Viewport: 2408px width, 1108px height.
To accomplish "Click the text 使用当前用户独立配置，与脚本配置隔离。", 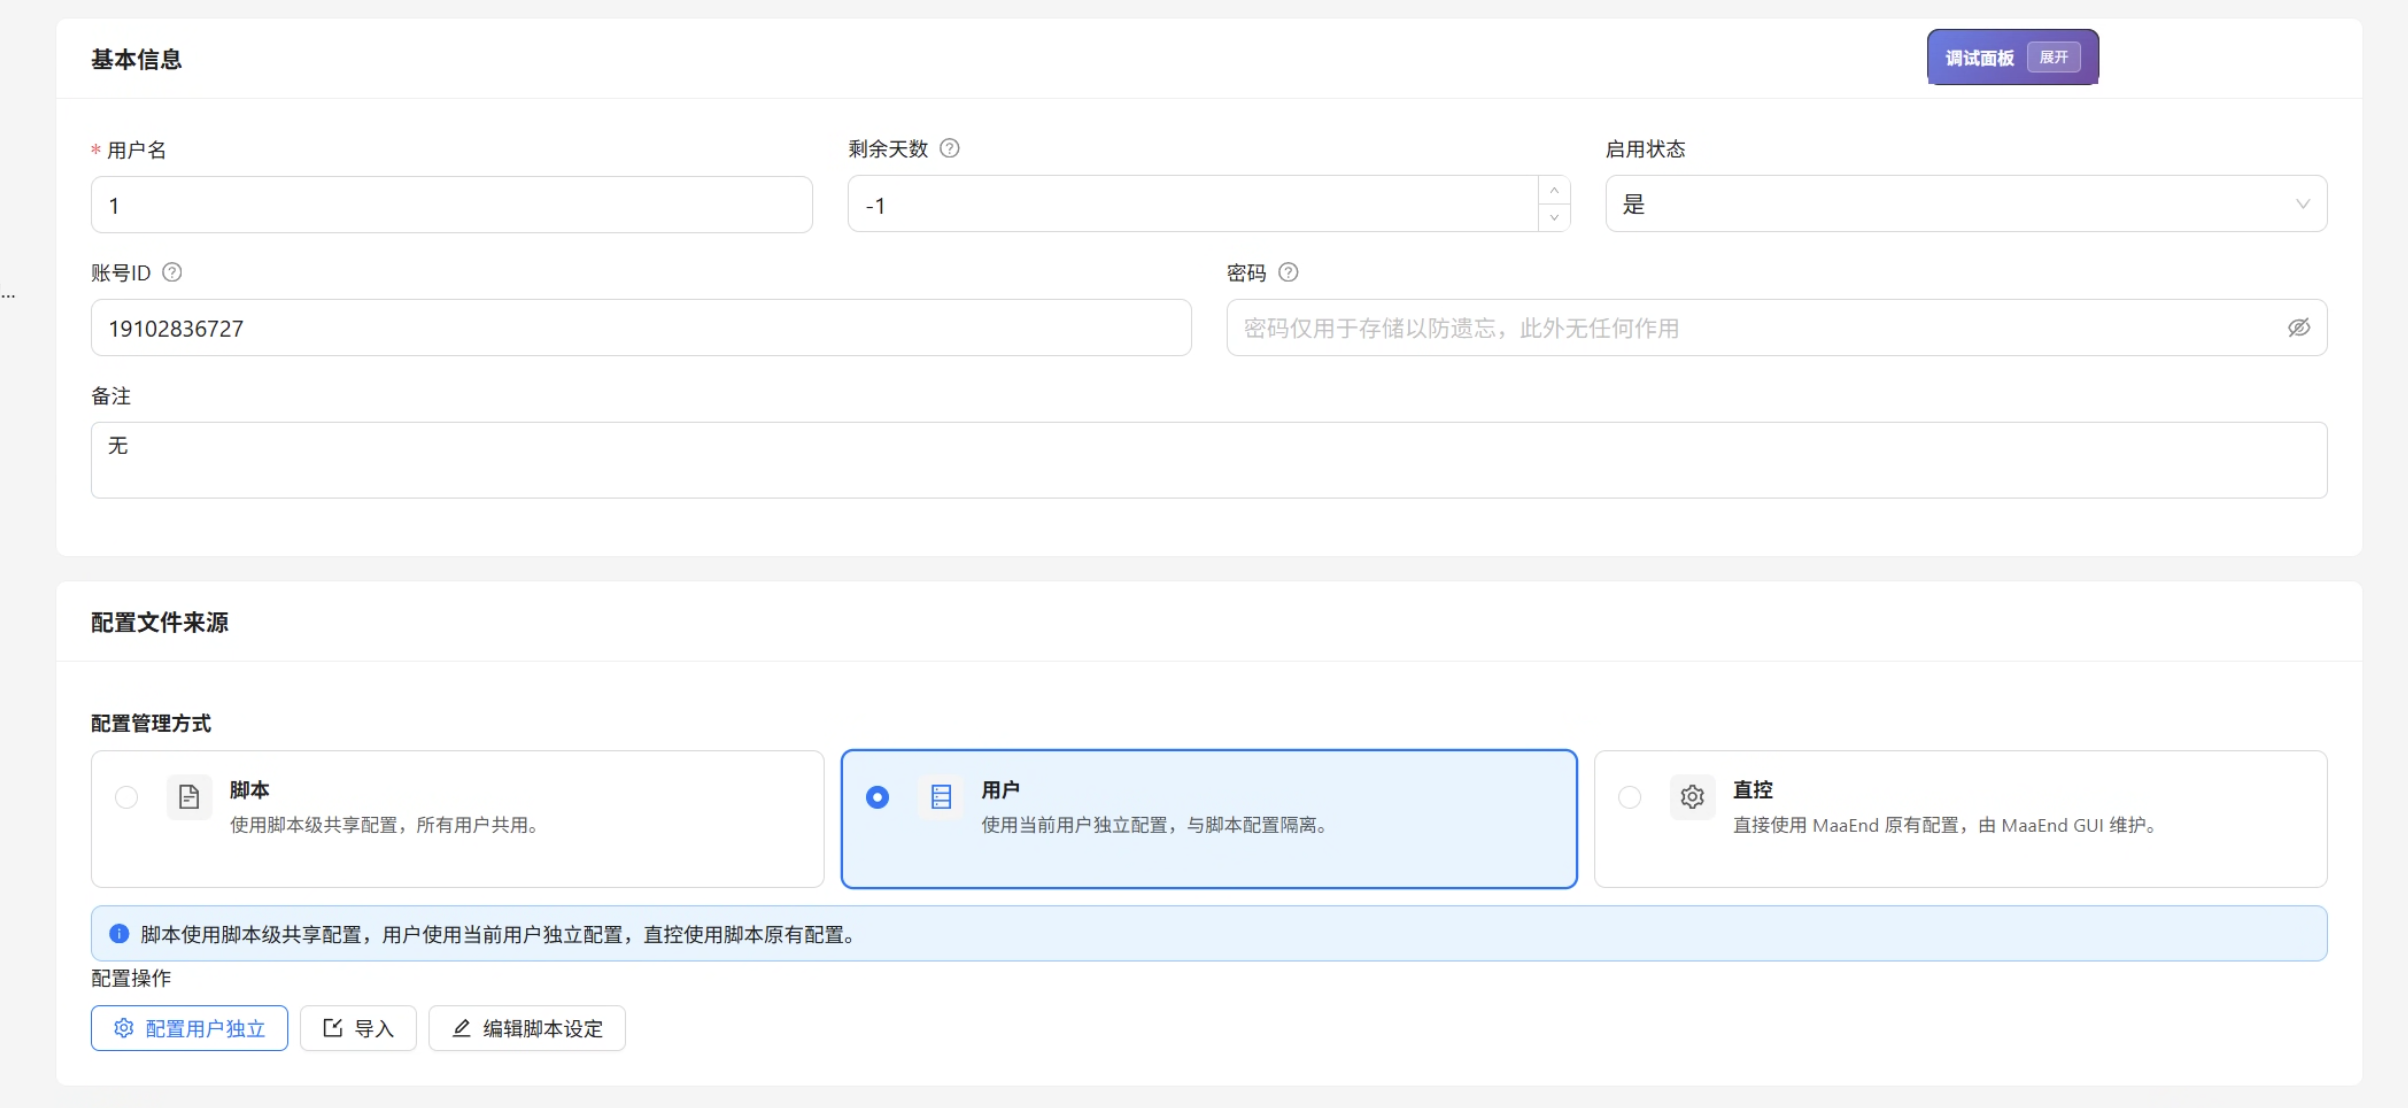I will tap(1158, 825).
